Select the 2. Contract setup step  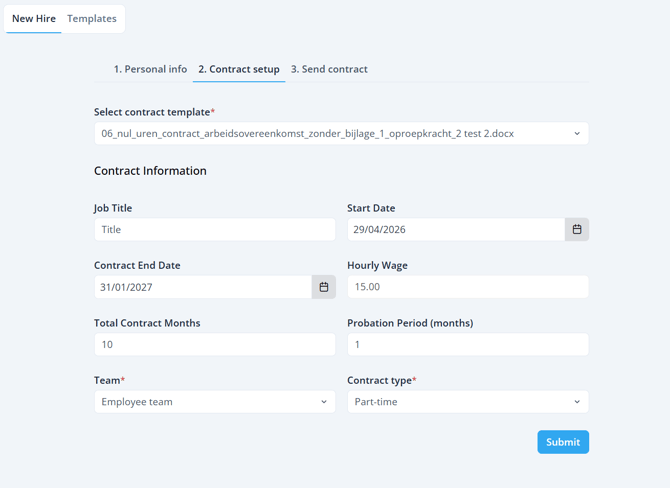coord(239,69)
